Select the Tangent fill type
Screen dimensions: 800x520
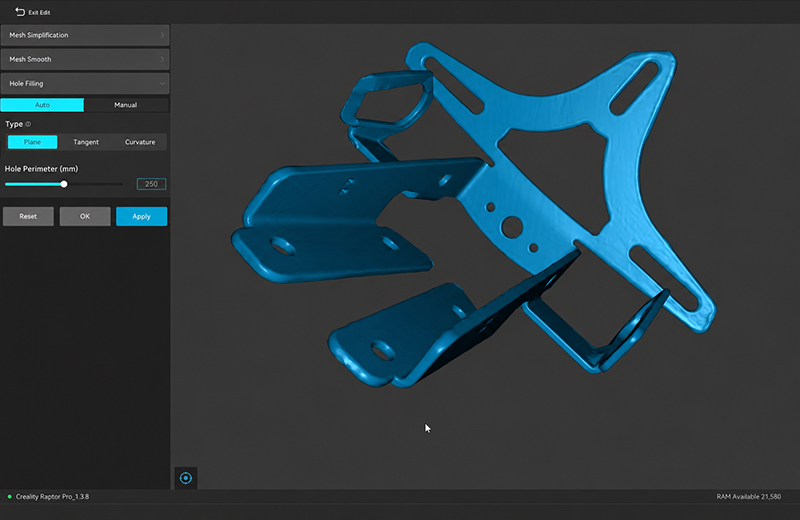pyautogui.click(x=86, y=142)
